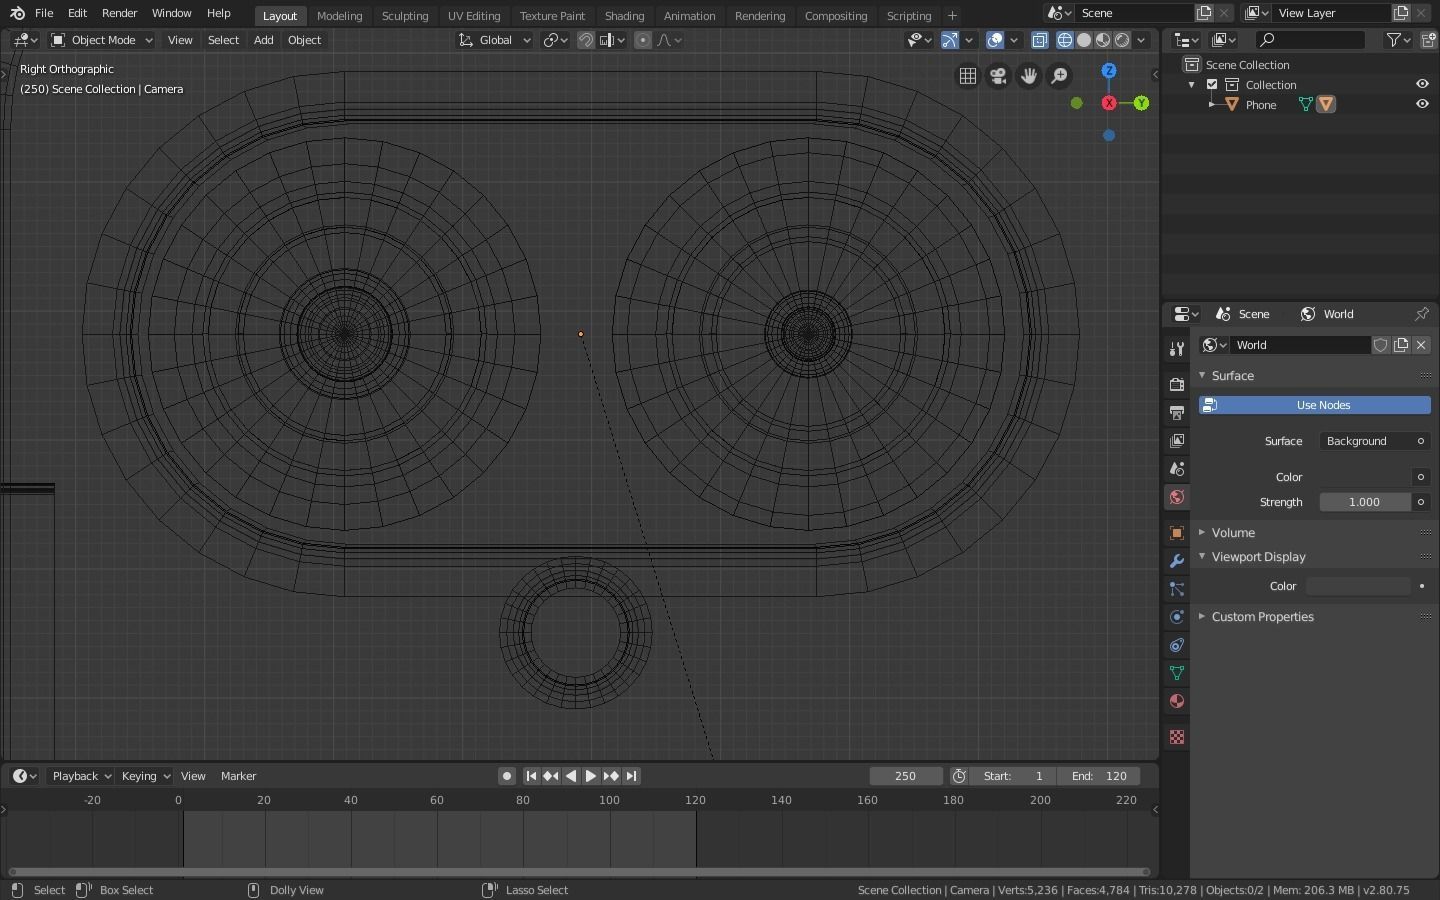This screenshot has width=1440, height=900.
Task: Open the Material properties tab icon
Action: pyautogui.click(x=1177, y=701)
